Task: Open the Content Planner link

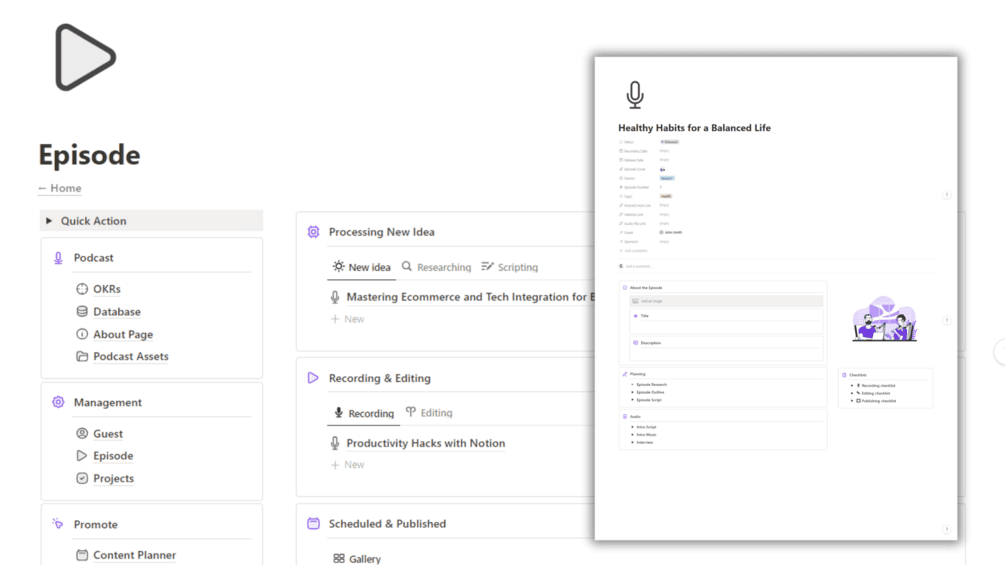Action: [135, 555]
